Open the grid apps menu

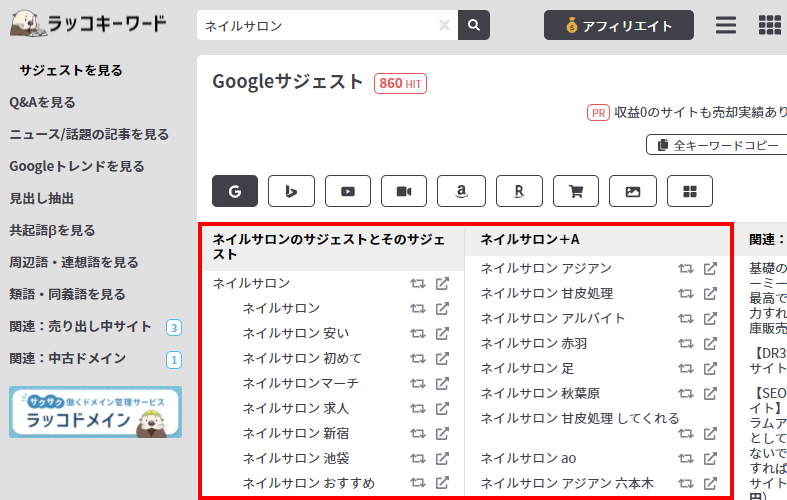(769, 25)
